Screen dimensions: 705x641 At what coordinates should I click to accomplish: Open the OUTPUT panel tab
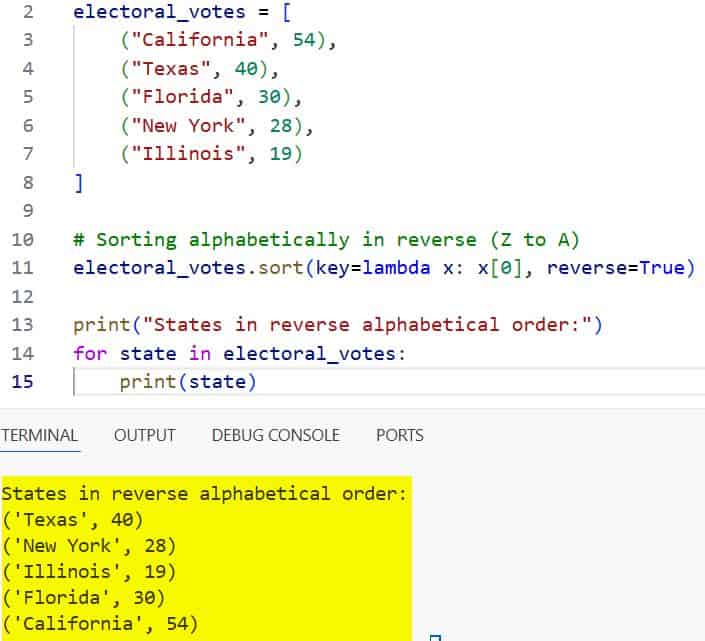pos(144,435)
